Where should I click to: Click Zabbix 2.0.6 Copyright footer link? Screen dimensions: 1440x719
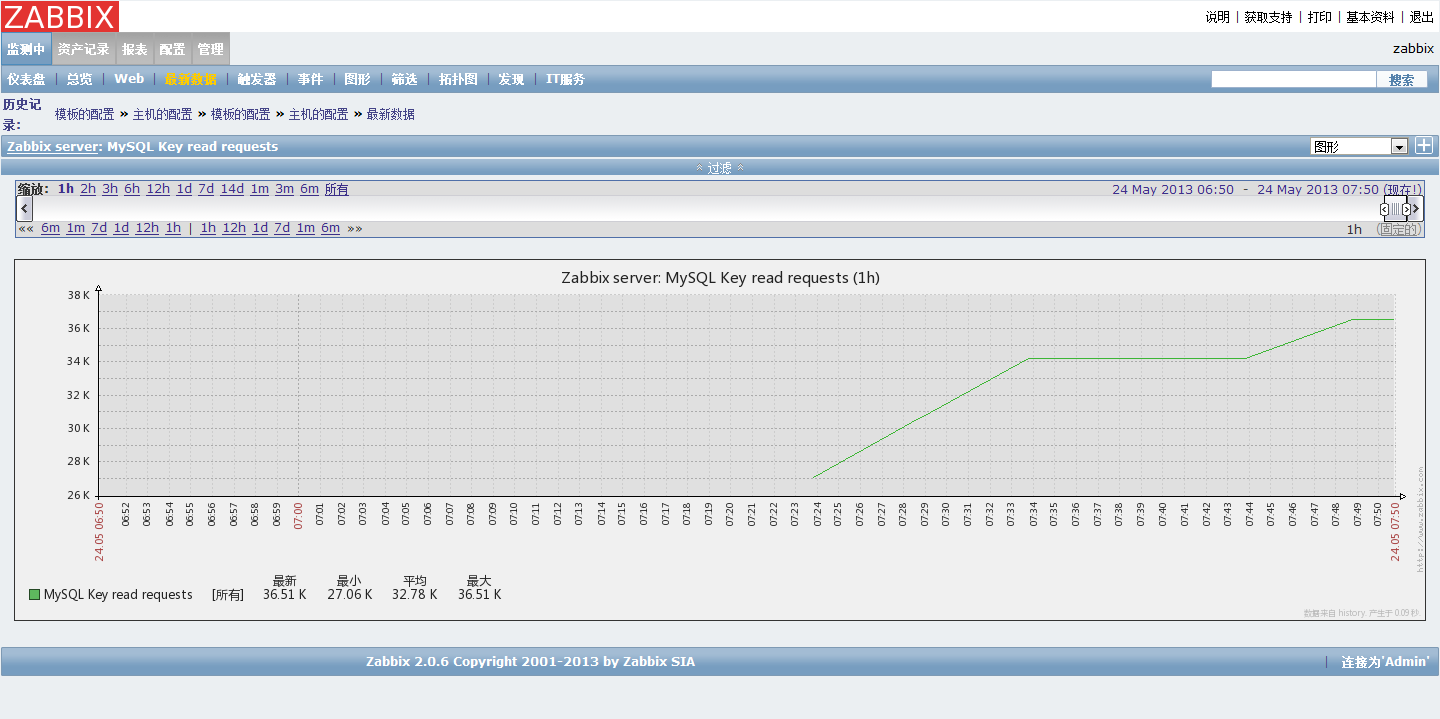tap(530, 661)
